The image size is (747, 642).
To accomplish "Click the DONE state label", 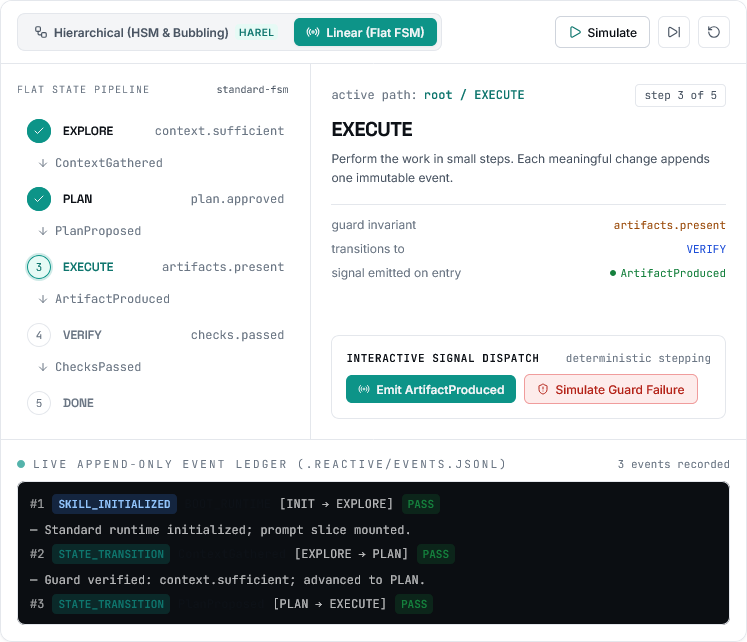I will pyautogui.click(x=78, y=403).
